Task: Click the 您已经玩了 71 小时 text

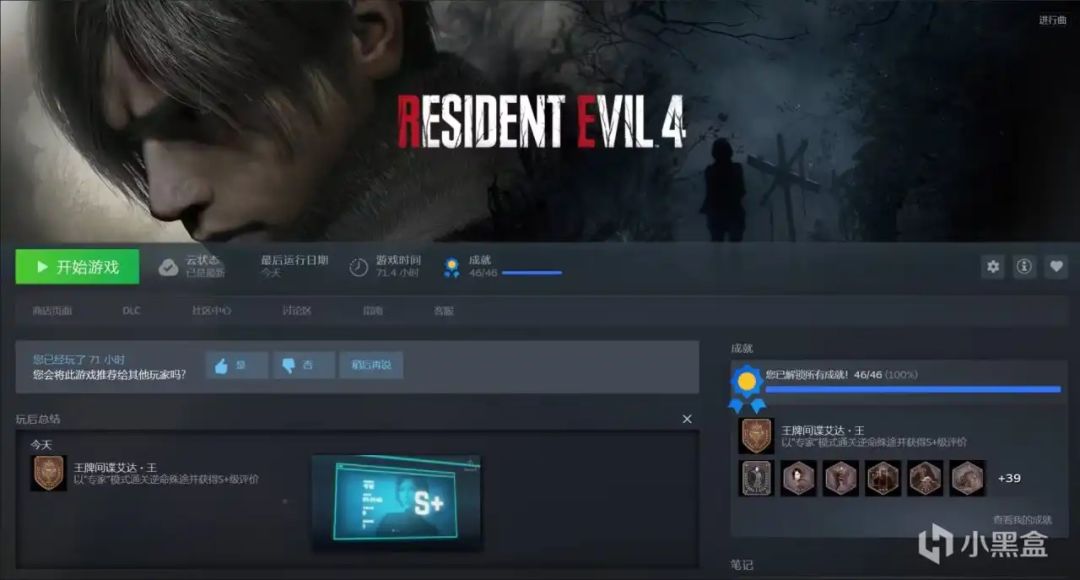Action: (79, 360)
